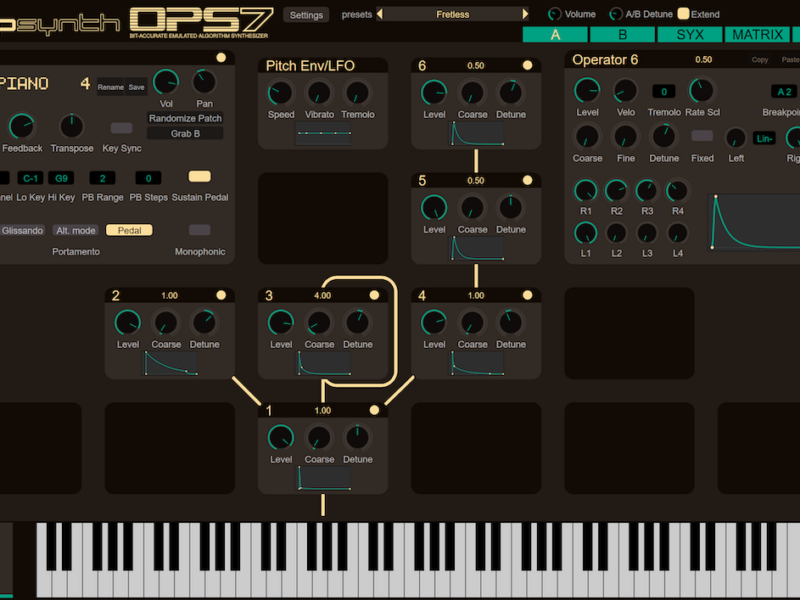Toggle the Sustain Pedal switch
This screenshot has width=800, height=600.
tap(199, 177)
